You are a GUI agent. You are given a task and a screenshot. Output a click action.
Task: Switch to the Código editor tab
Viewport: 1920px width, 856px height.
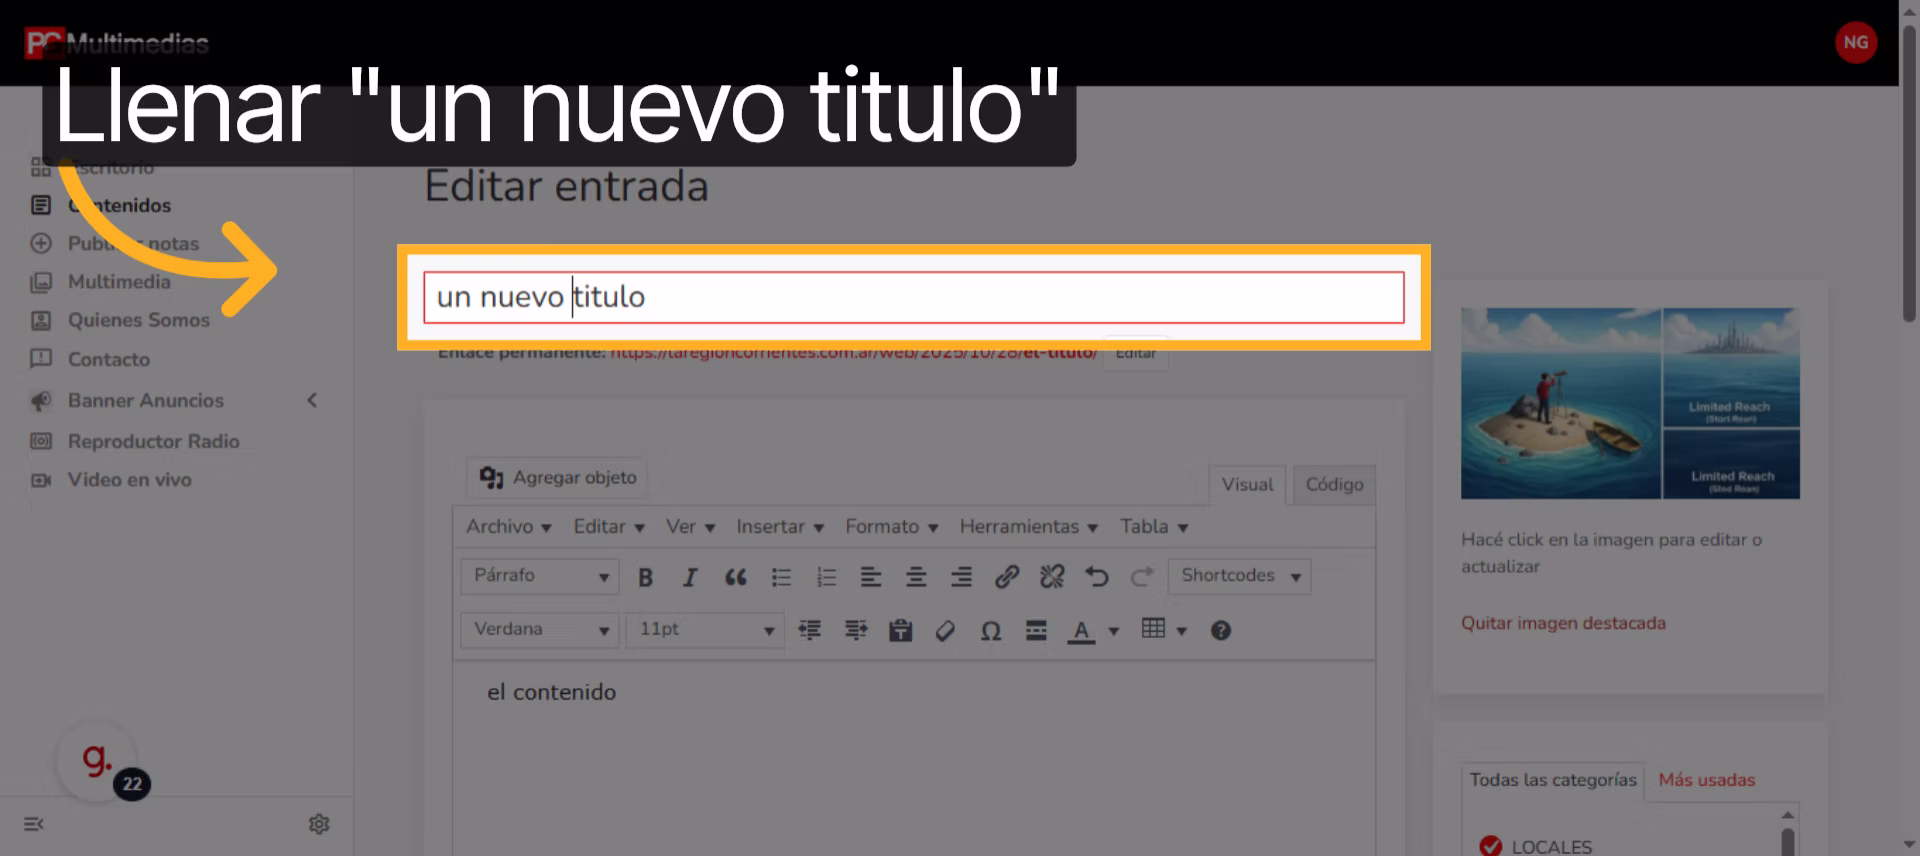(1334, 484)
